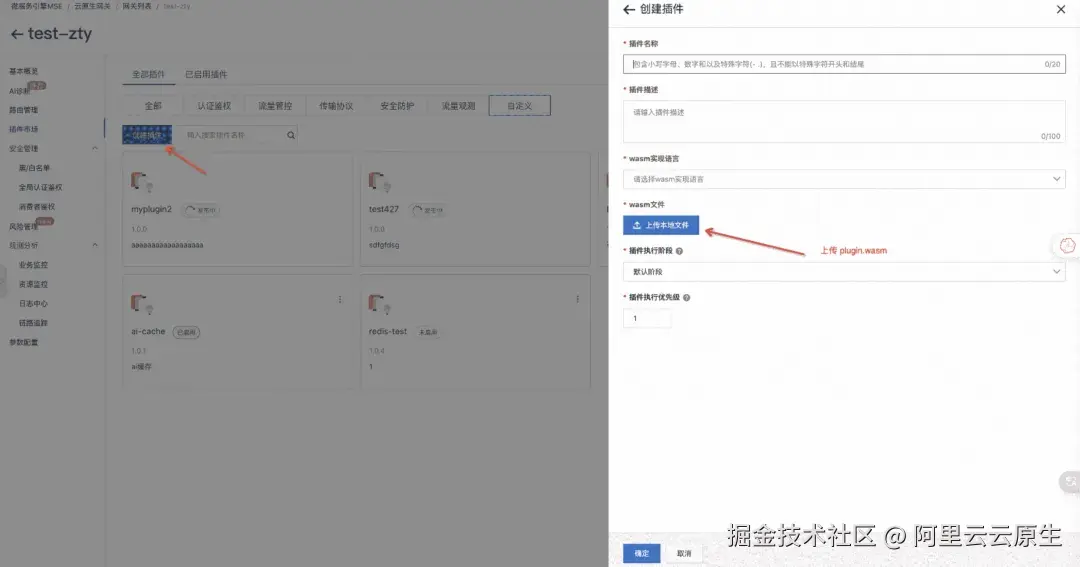Open 业务监控 in the sidebar
Screen dimensions: 1080x567
point(33,265)
